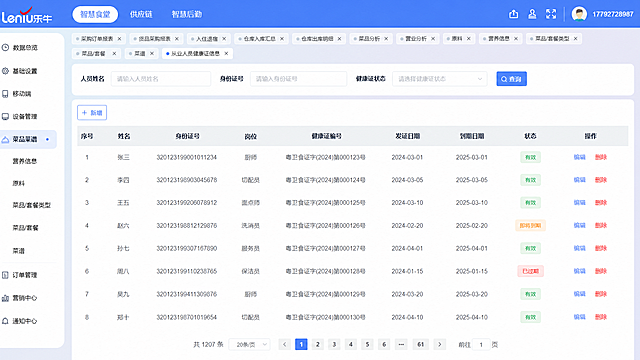Click the user avatar picture
This screenshot has height=360, width=640.
point(579,14)
